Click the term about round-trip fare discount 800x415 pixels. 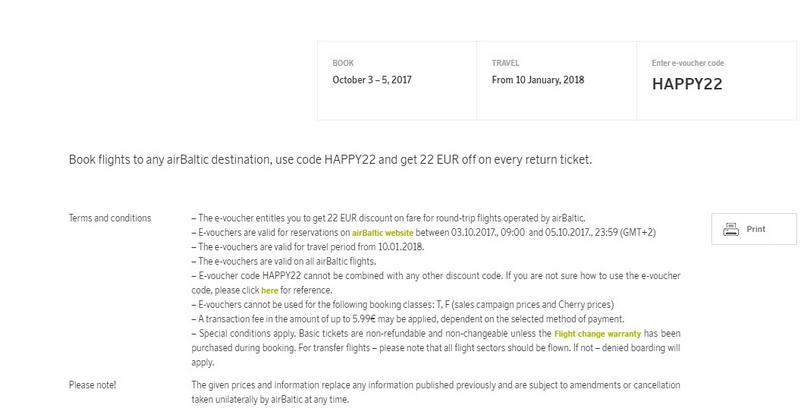coord(388,218)
